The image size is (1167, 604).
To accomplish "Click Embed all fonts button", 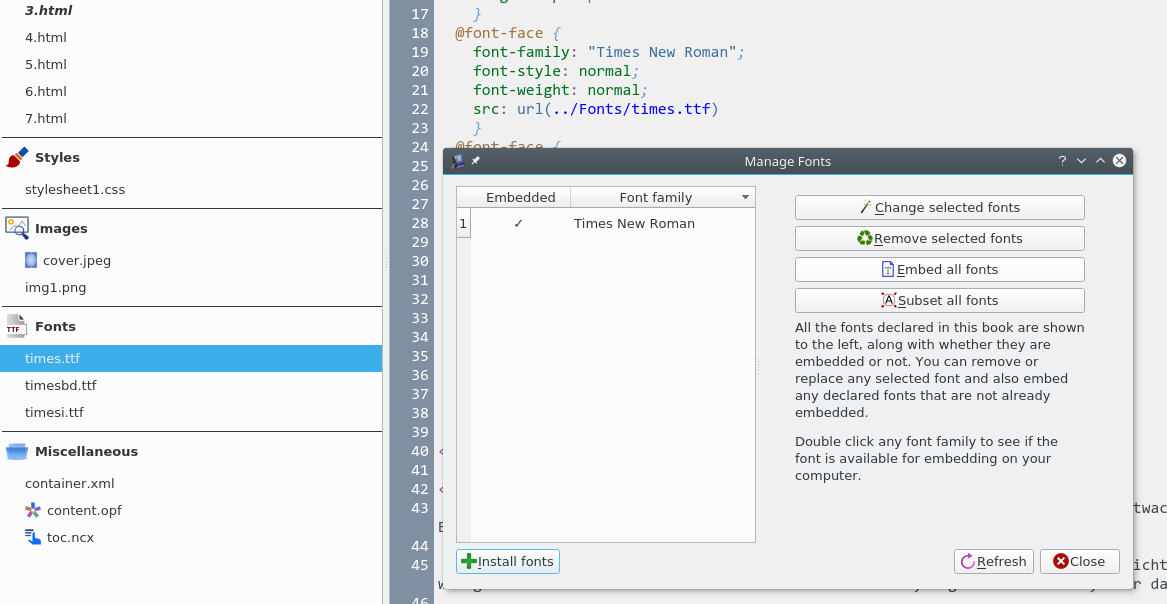I will tap(939, 270).
